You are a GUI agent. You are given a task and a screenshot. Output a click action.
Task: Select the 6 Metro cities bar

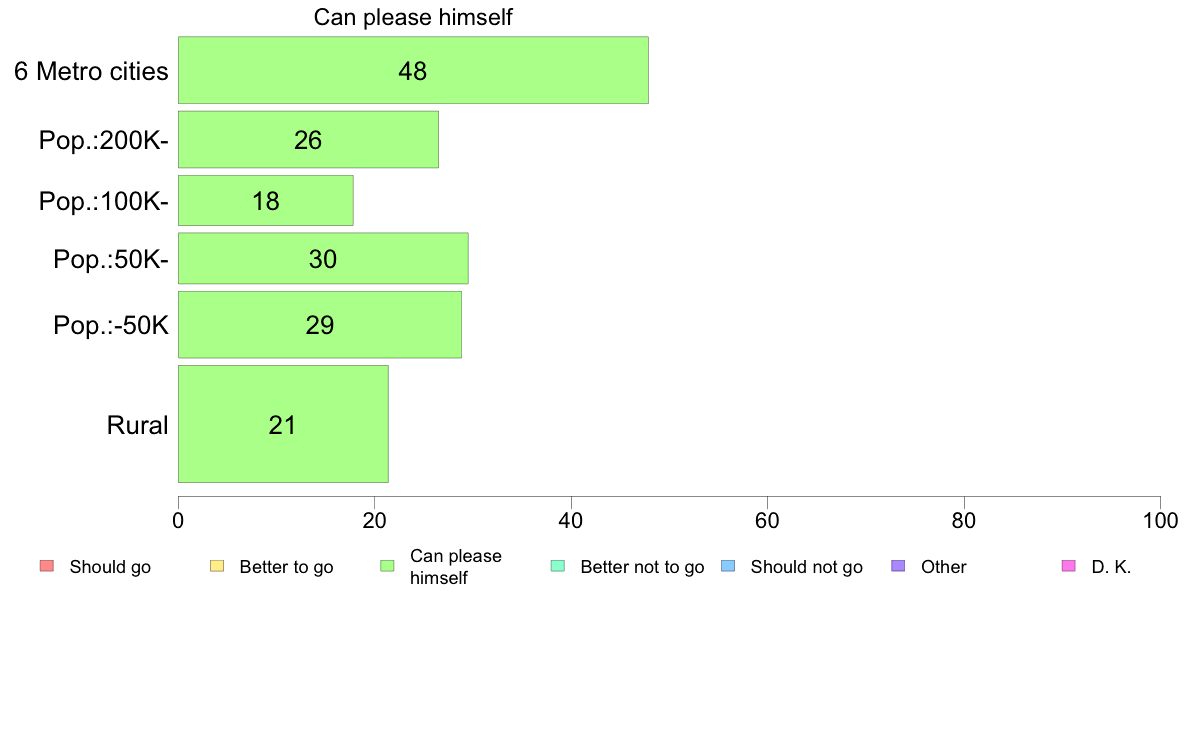[x=413, y=70]
